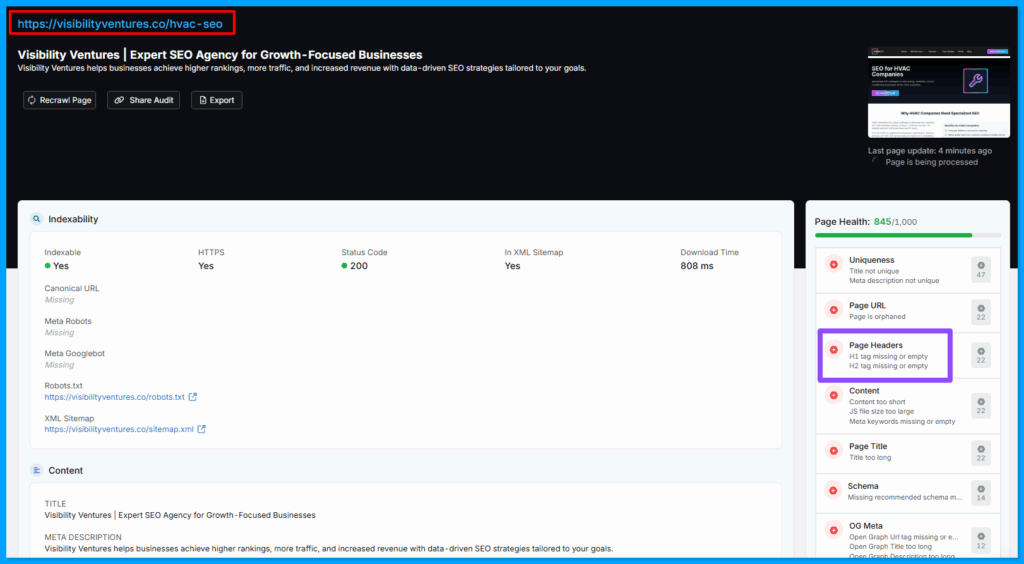Click the red error icon for Uniqueness
1024x564 pixels.
tap(833, 264)
